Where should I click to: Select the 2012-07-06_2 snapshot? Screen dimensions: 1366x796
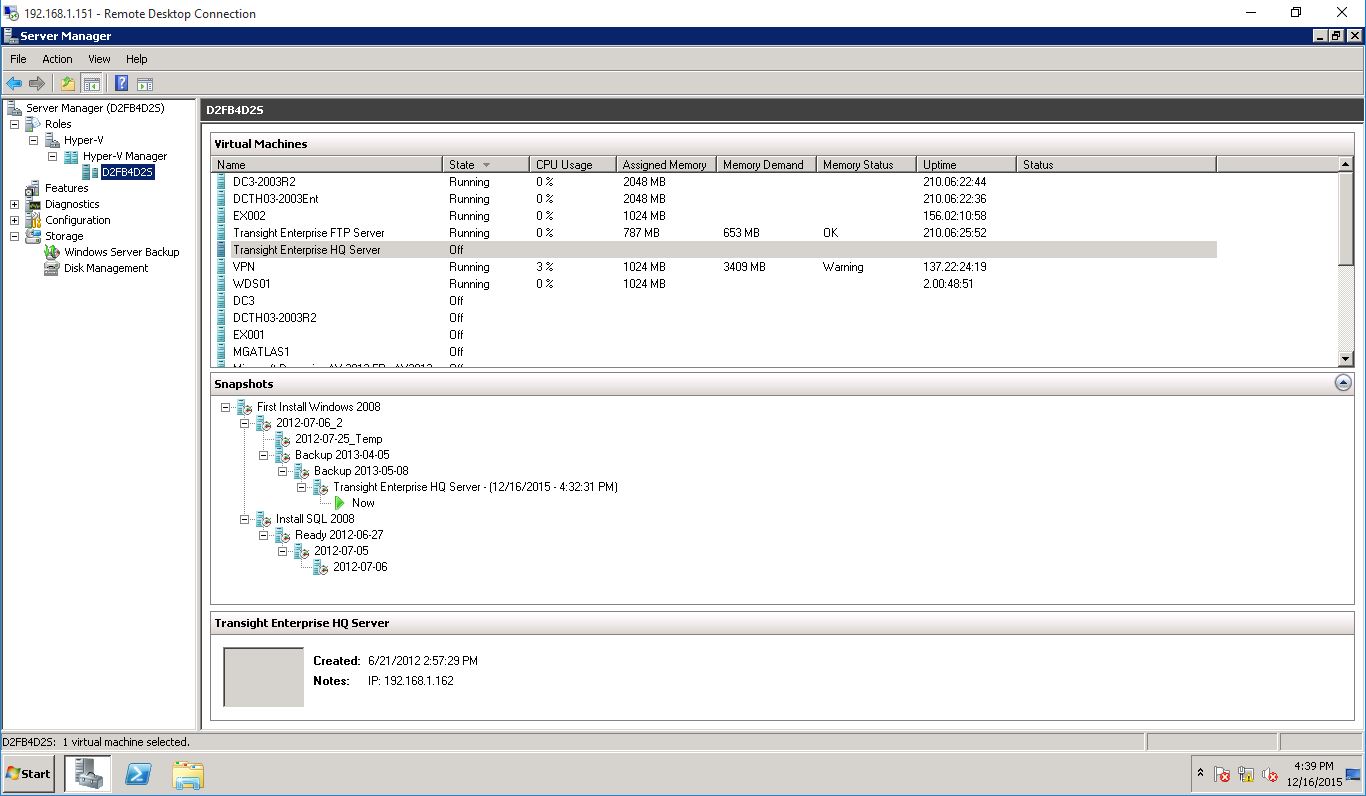[x=309, y=423]
